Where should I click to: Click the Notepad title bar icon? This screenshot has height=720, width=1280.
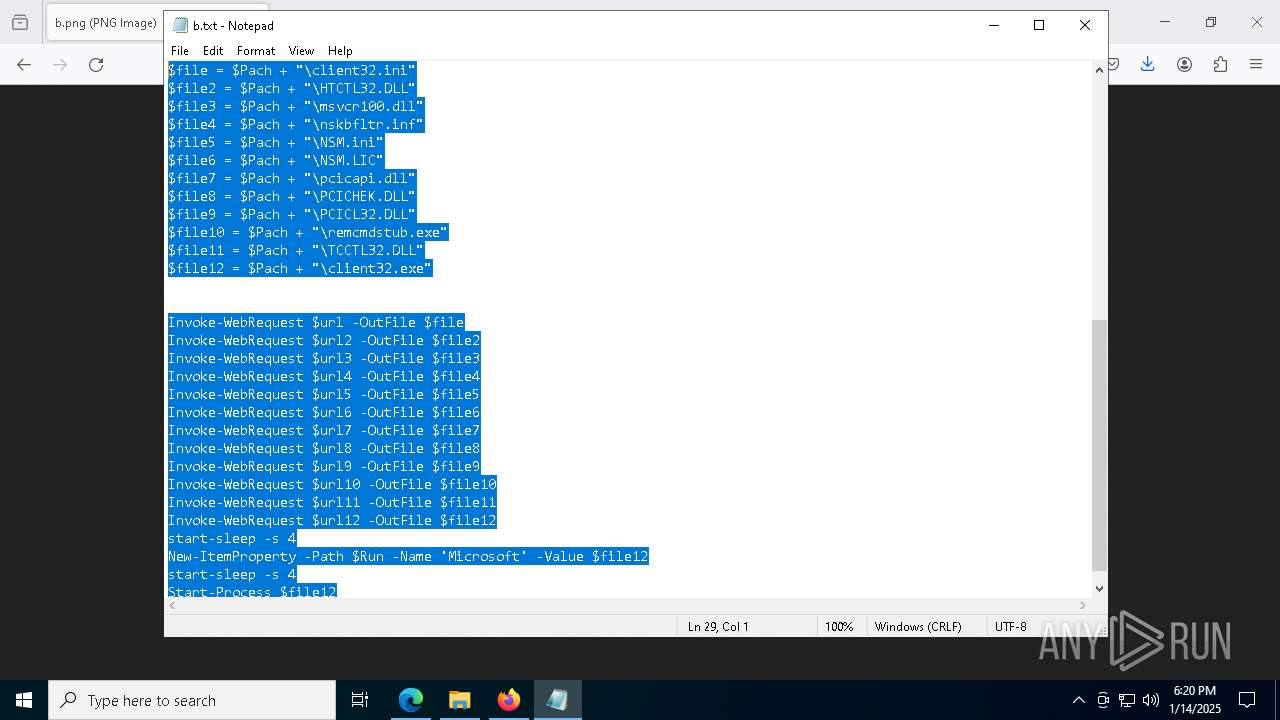pos(180,25)
